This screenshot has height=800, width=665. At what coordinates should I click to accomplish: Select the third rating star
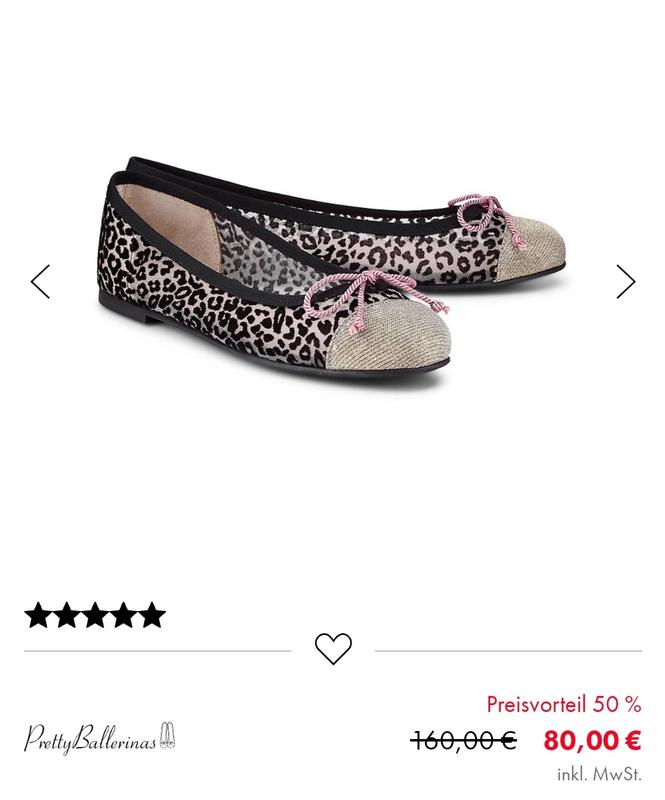pos(95,615)
